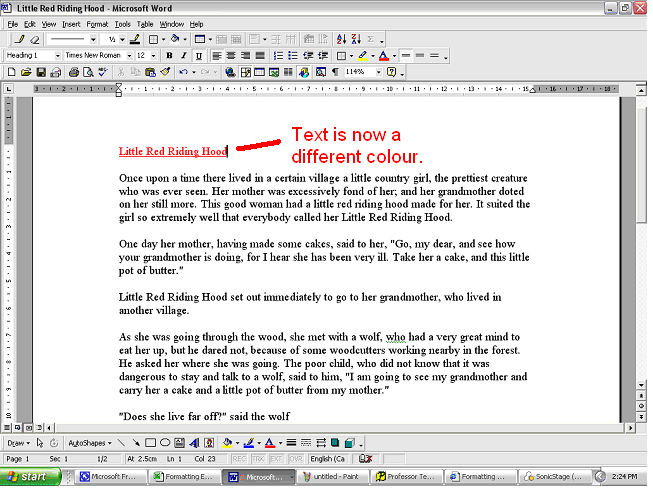Screen dimensions: 653x492
Task: Open the Zoom dropdown showing 114%
Action: point(379,73)
